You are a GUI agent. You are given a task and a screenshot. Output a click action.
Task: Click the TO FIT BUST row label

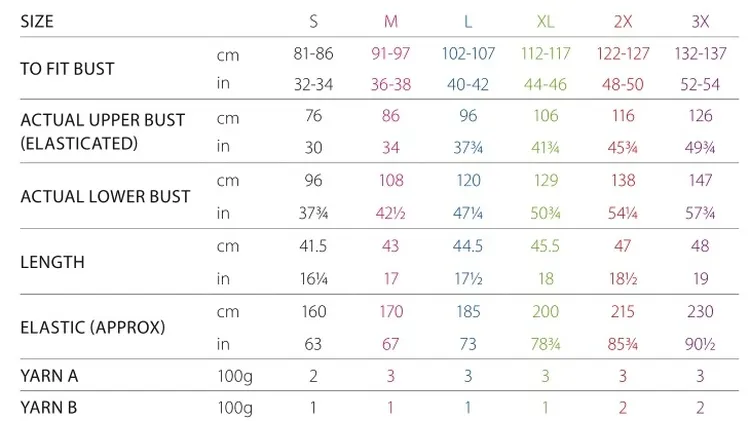[x=67, y=69]
